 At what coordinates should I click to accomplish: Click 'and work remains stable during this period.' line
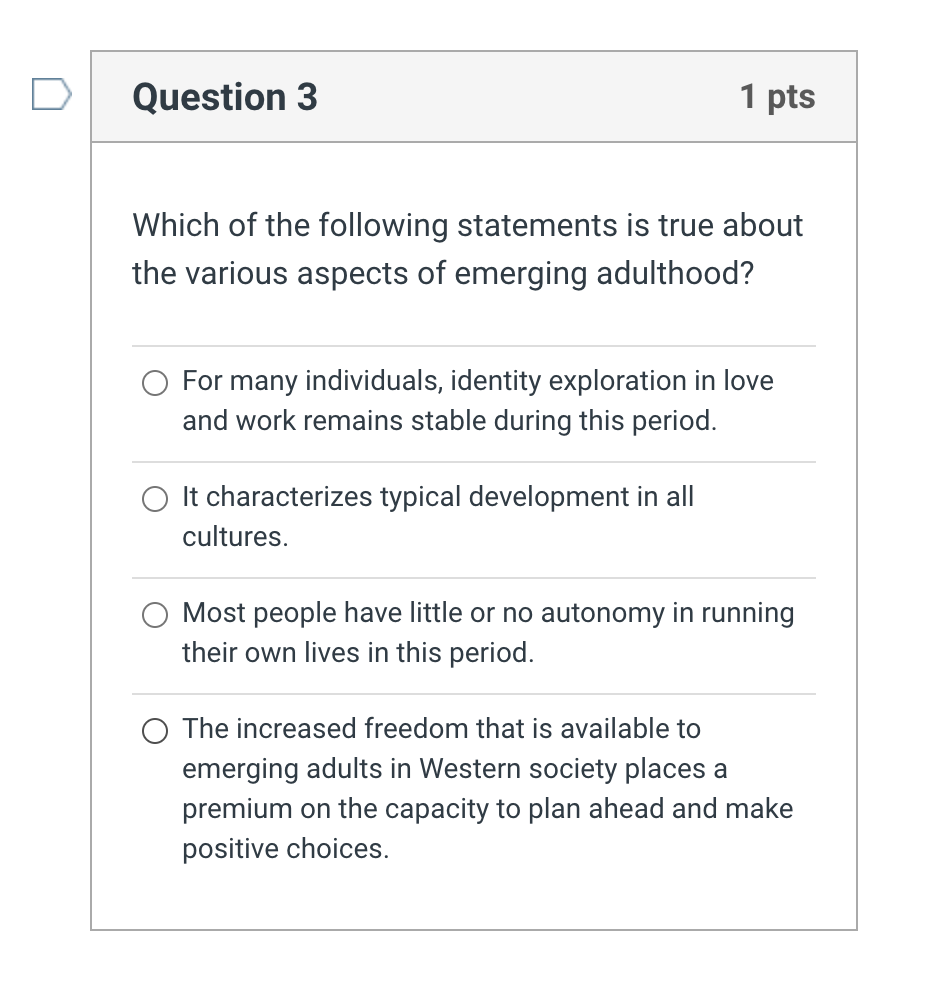pos(450,421)
